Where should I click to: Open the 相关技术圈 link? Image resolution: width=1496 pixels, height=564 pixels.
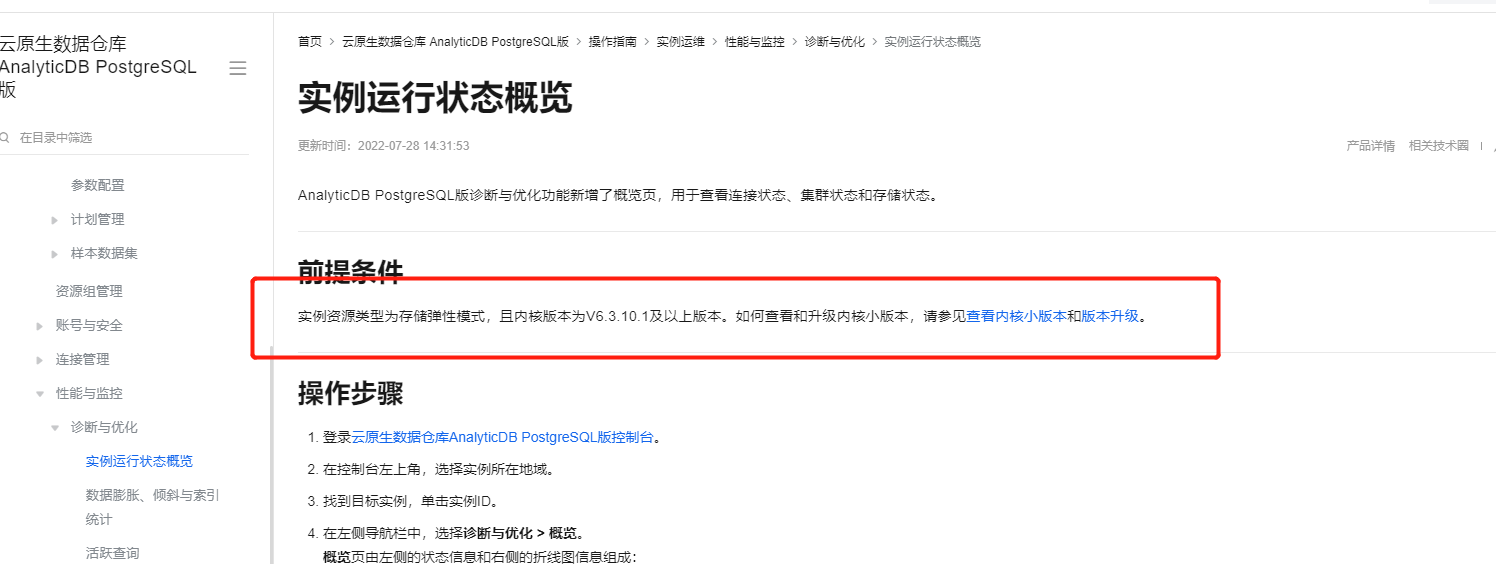[1439, 146]
